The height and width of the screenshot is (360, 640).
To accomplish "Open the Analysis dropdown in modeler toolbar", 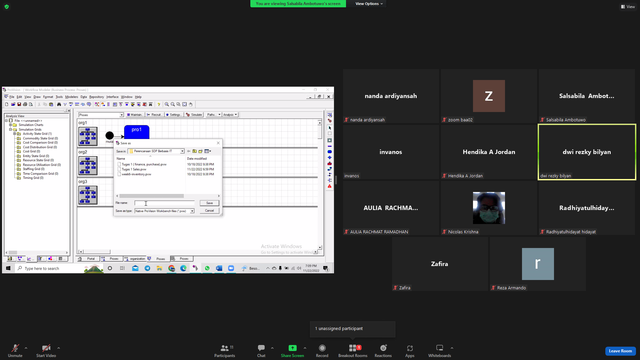I will pyautogui.click(x=230, y=115).
